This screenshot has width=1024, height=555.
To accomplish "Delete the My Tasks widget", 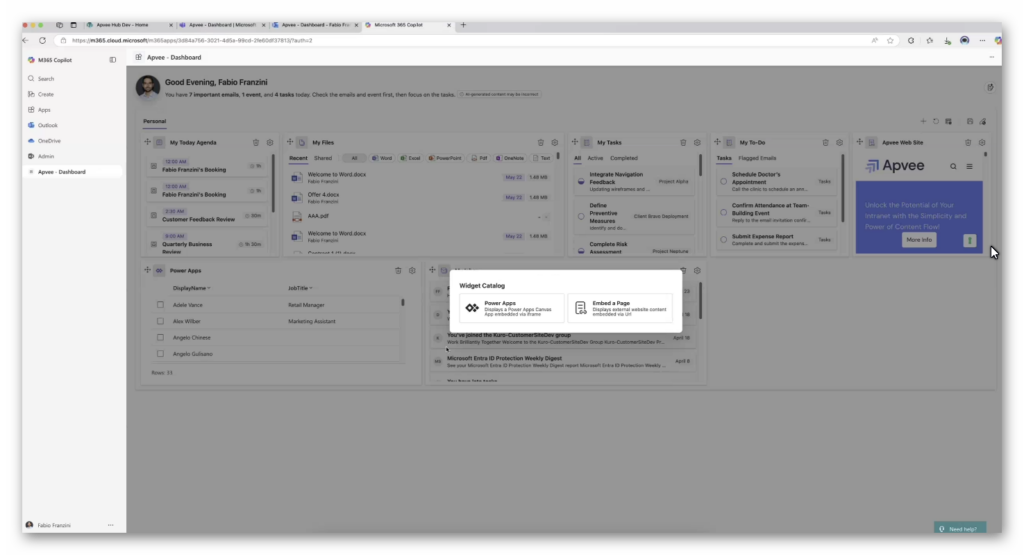I will coord(683,142).
